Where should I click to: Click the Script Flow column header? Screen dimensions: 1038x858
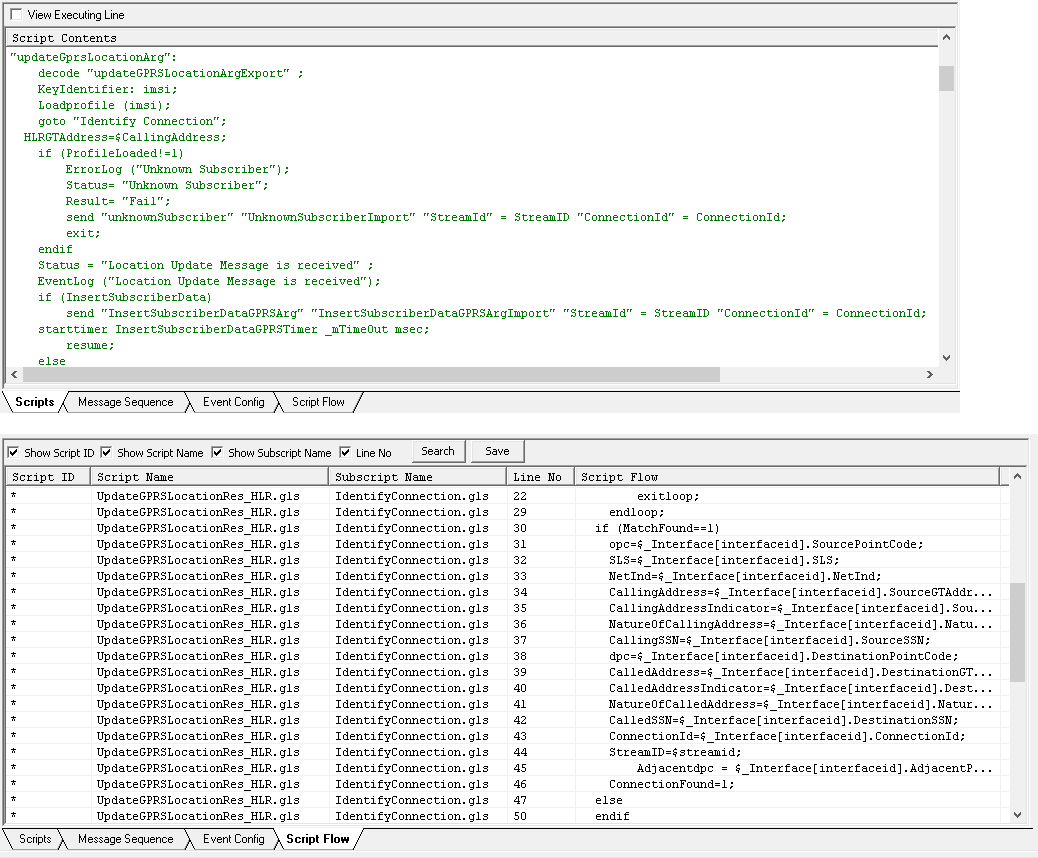point(787,477)
